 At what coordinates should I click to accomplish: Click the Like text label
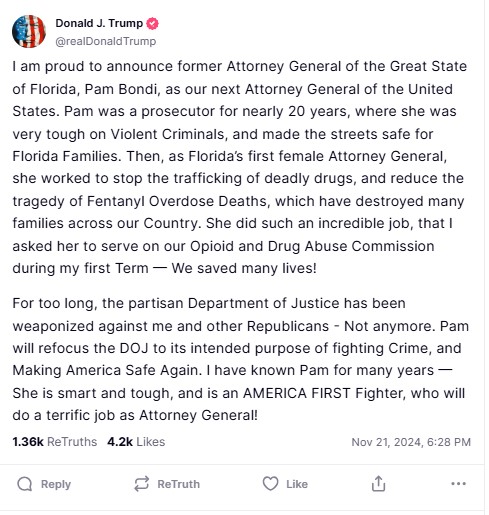click(297, 484)
